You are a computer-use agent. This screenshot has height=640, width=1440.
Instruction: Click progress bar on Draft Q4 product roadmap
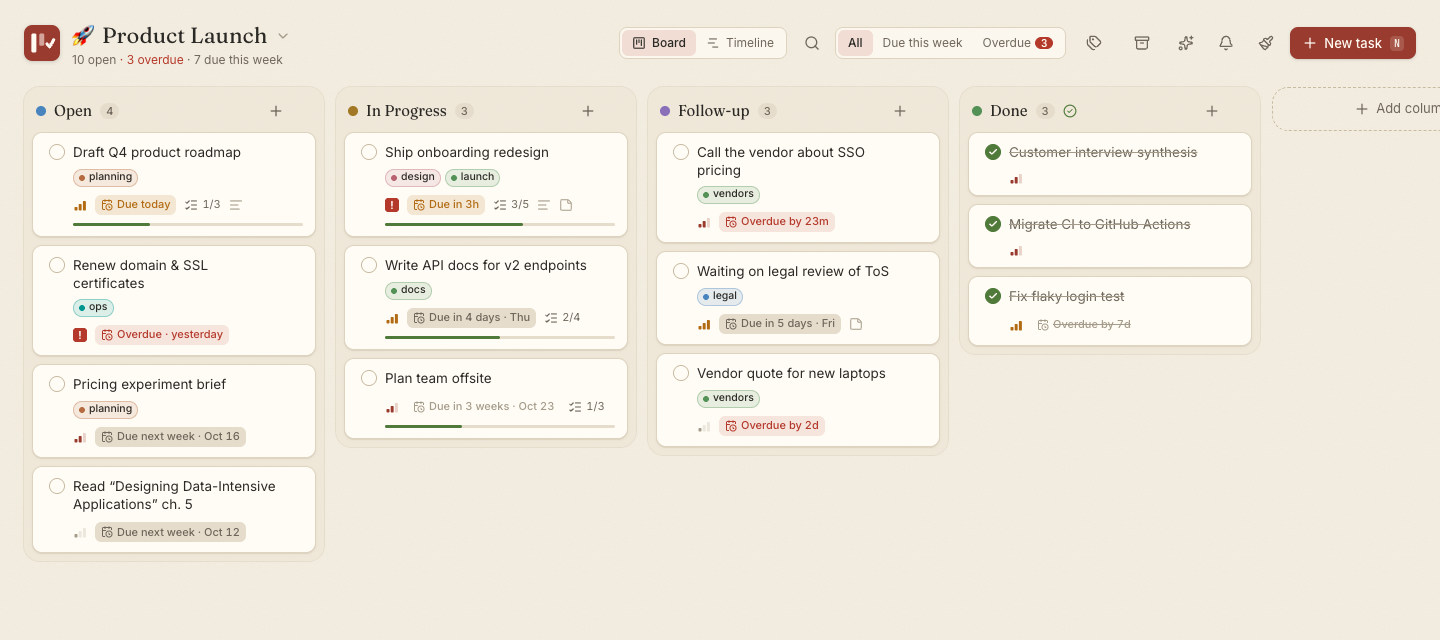188,225
